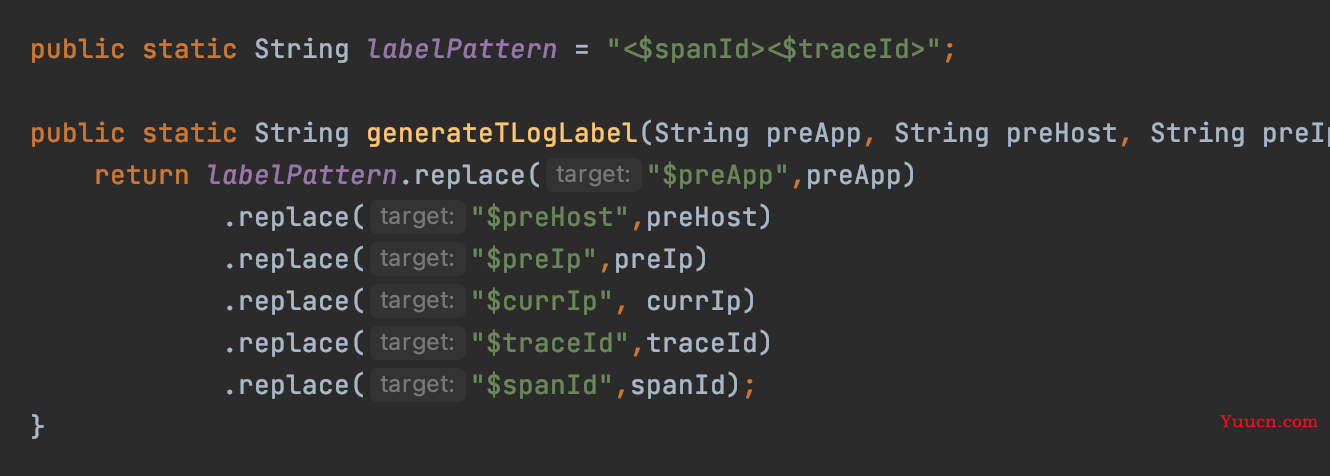Open the Yuucn.com watermark link
The image size is (1330, 476).
point(1269,422)
